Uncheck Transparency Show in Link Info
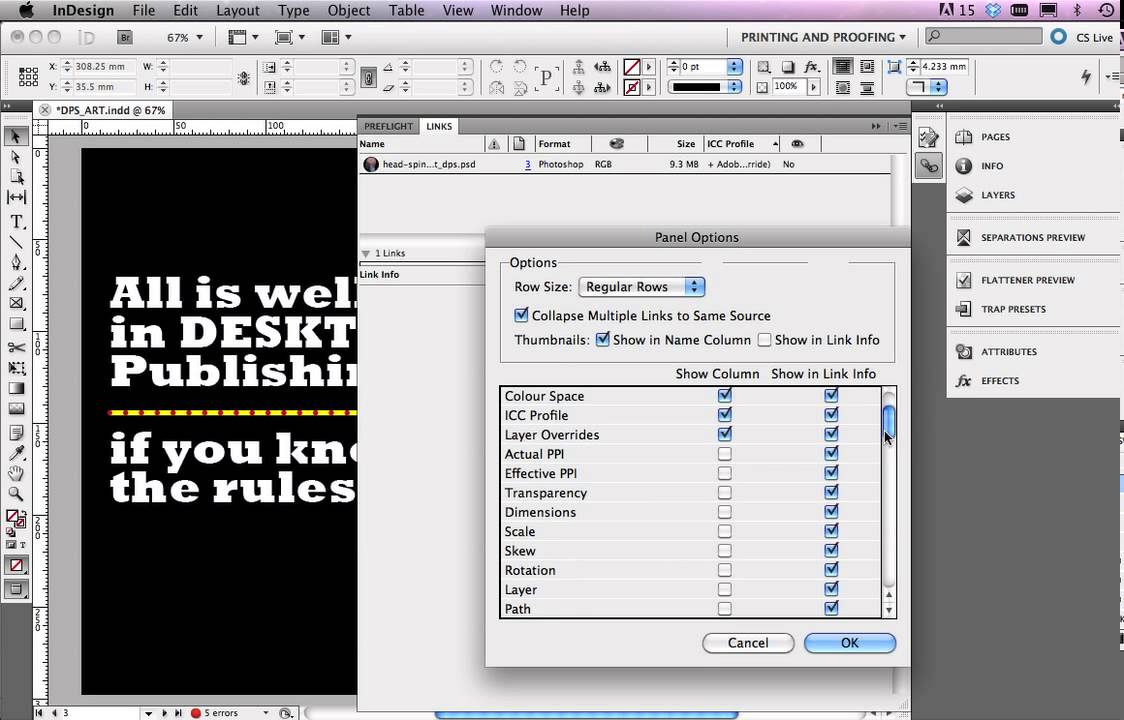Screen dimensions: 1124x720 coord(831,492)
